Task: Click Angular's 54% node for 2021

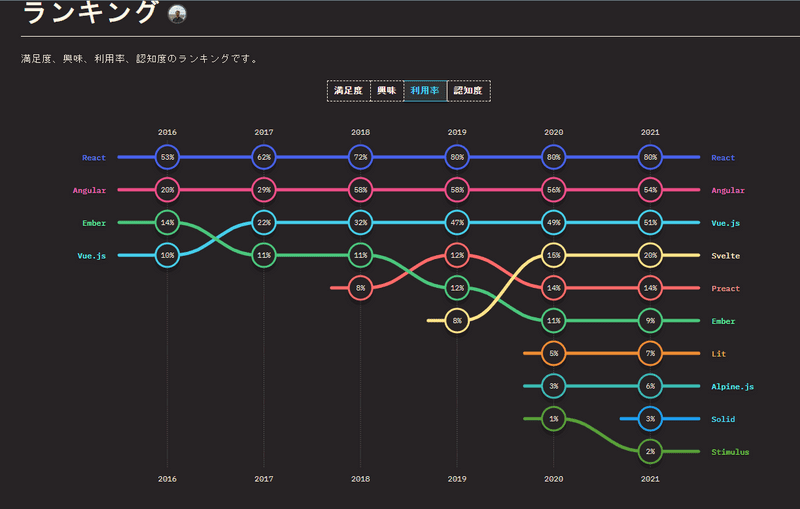Action: [x=650, y=190]
